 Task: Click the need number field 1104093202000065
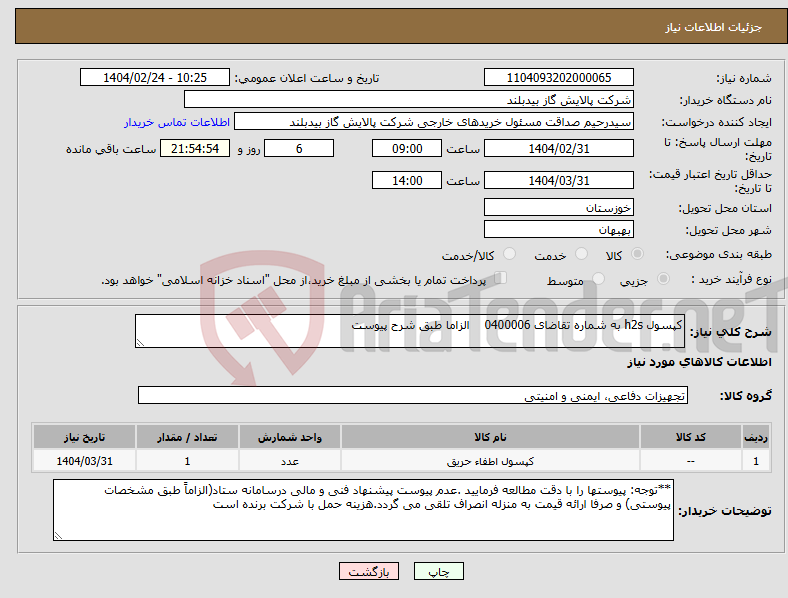pos(558,77)
